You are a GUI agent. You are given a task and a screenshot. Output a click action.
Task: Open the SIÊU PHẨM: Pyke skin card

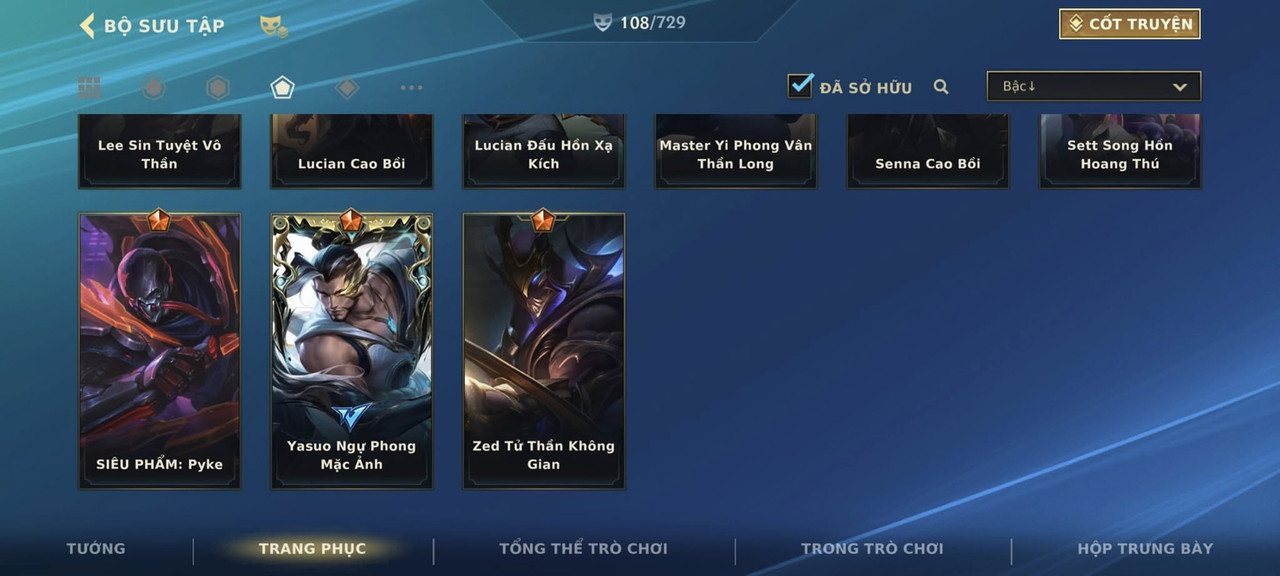coord(160,350)
